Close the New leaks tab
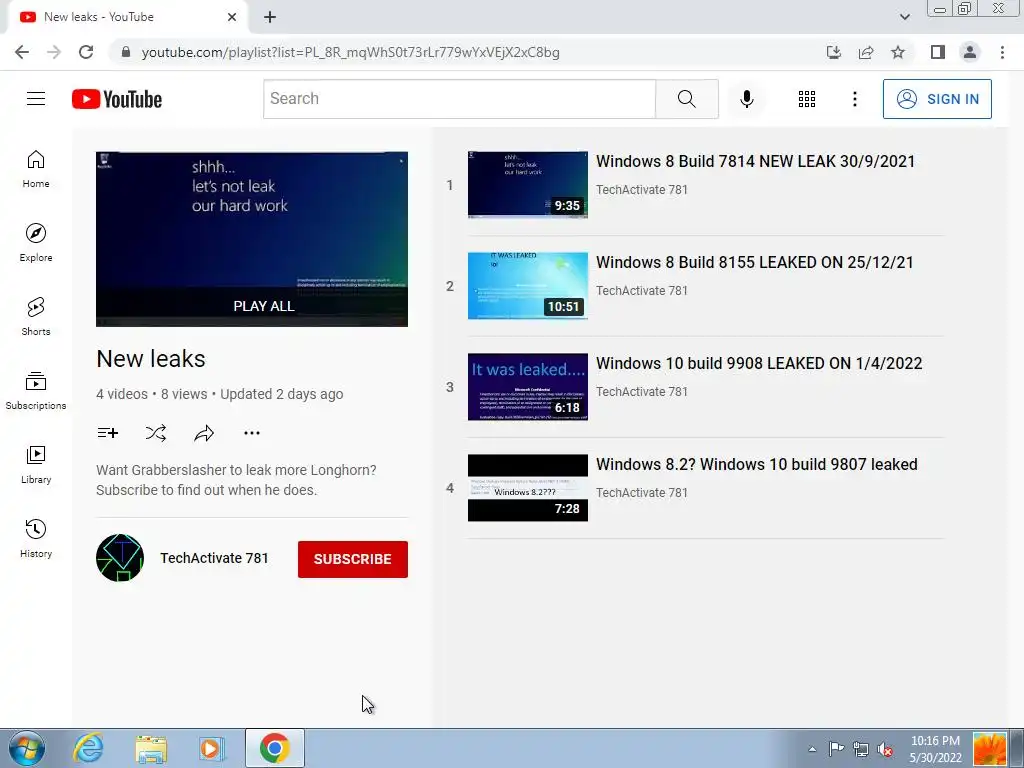 [x=232, y=17]
